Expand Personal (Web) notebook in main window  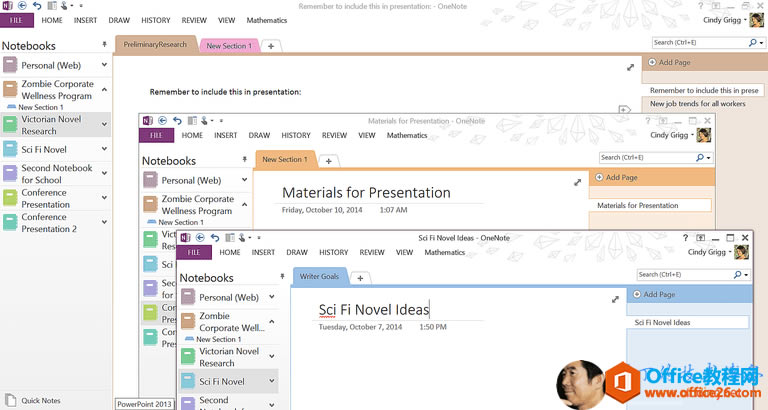pos(104,65)
